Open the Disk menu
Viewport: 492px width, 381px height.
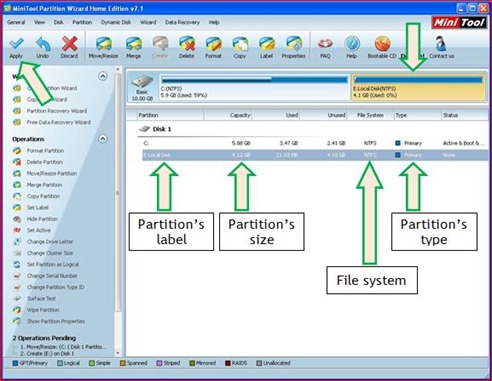click(59, 22)
